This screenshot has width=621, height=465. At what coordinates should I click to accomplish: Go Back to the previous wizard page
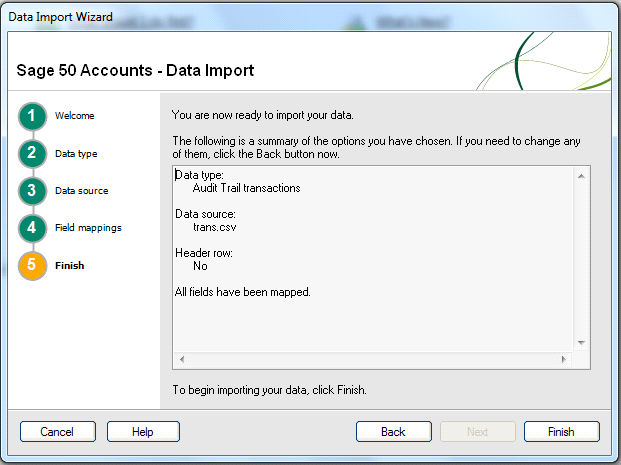[393, 432]
